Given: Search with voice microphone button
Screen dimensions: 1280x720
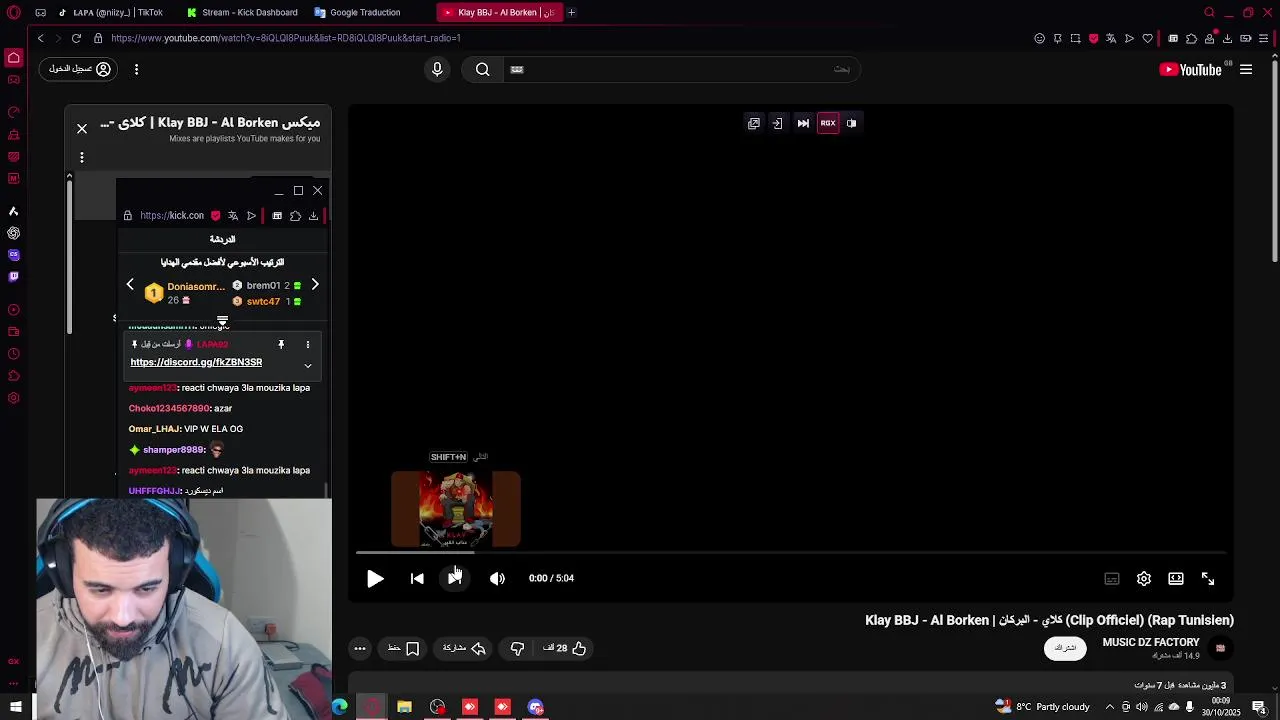Looking at the screenshot, I should [437, 69].
